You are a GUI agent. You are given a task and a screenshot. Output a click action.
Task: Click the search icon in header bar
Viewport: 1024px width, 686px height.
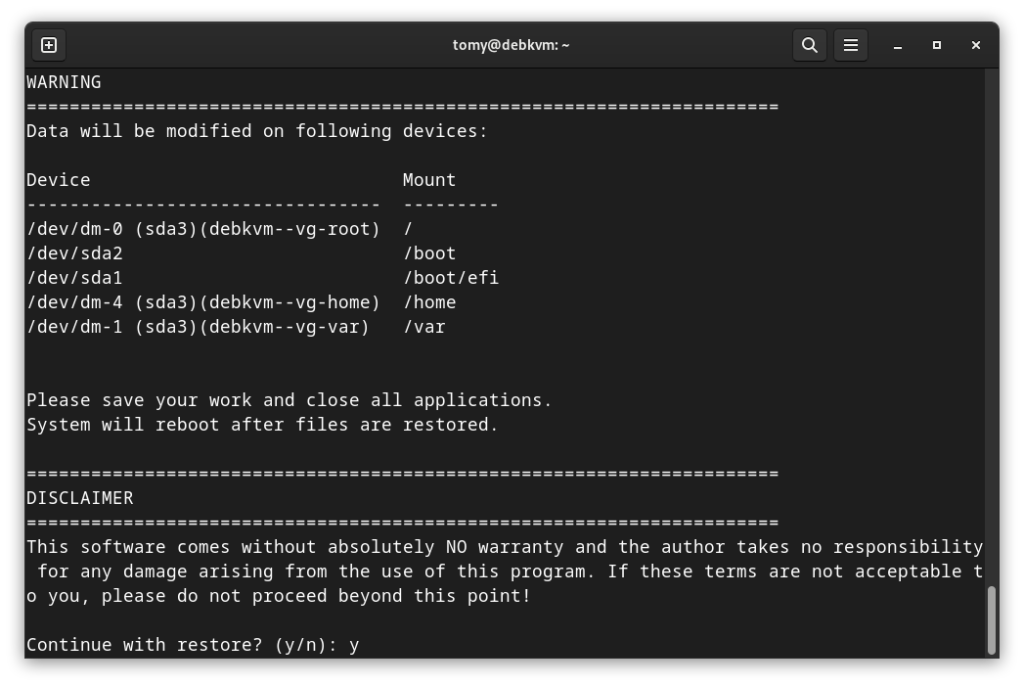(x=810, y=45)
